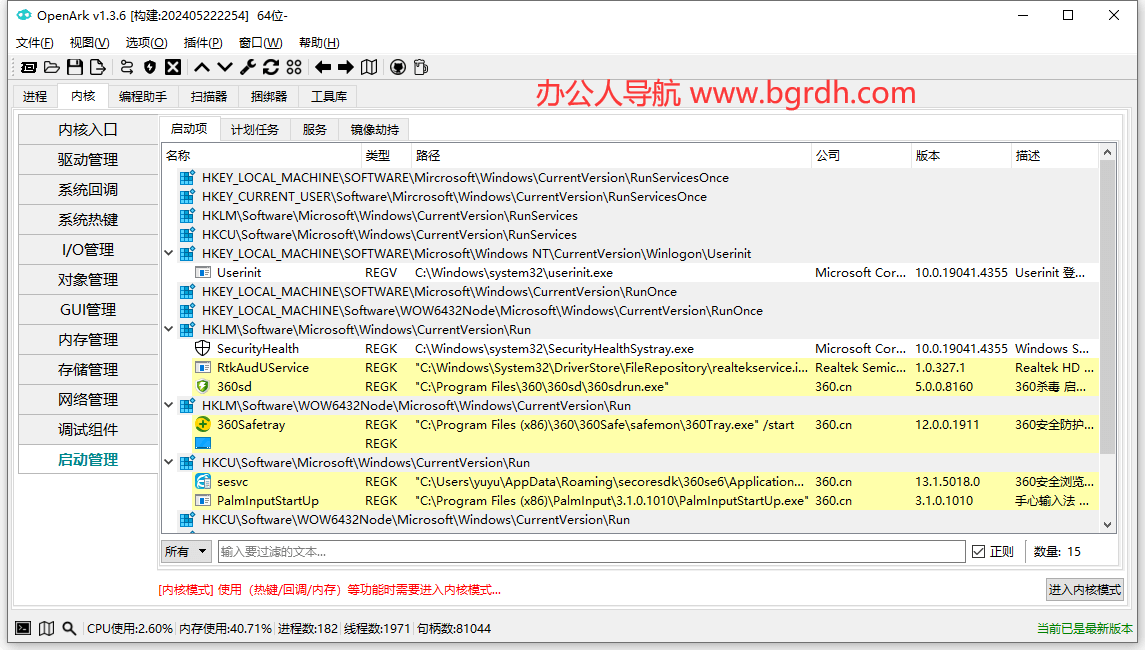Viewport: 1145px width, 650px height.
Task: Switch to the 工具库 tab
Action: 329,96
